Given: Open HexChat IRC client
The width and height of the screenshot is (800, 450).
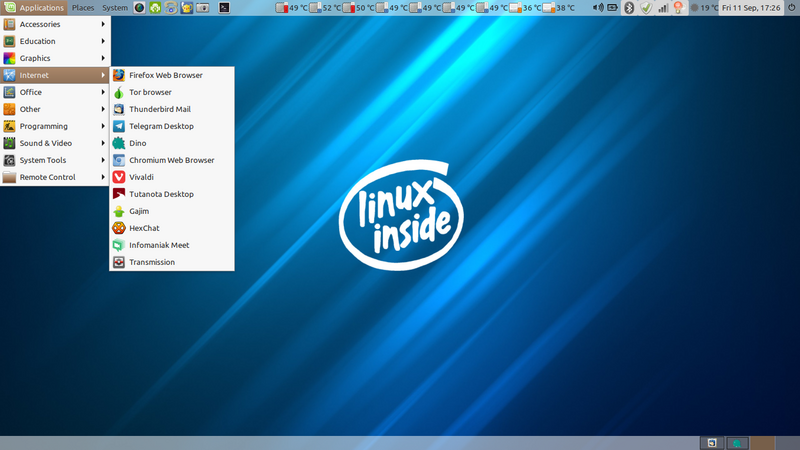Looking at the screenshot, I should point(172,228).
